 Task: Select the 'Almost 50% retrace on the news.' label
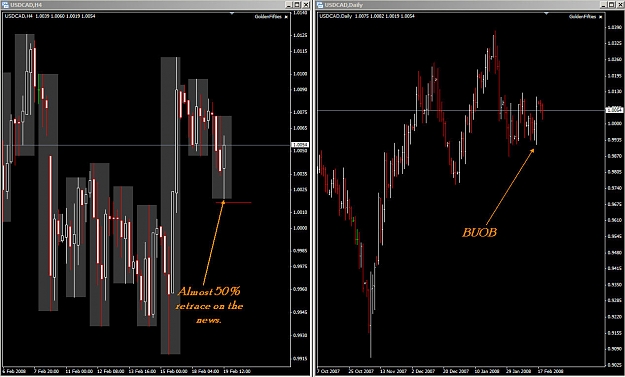210,305
